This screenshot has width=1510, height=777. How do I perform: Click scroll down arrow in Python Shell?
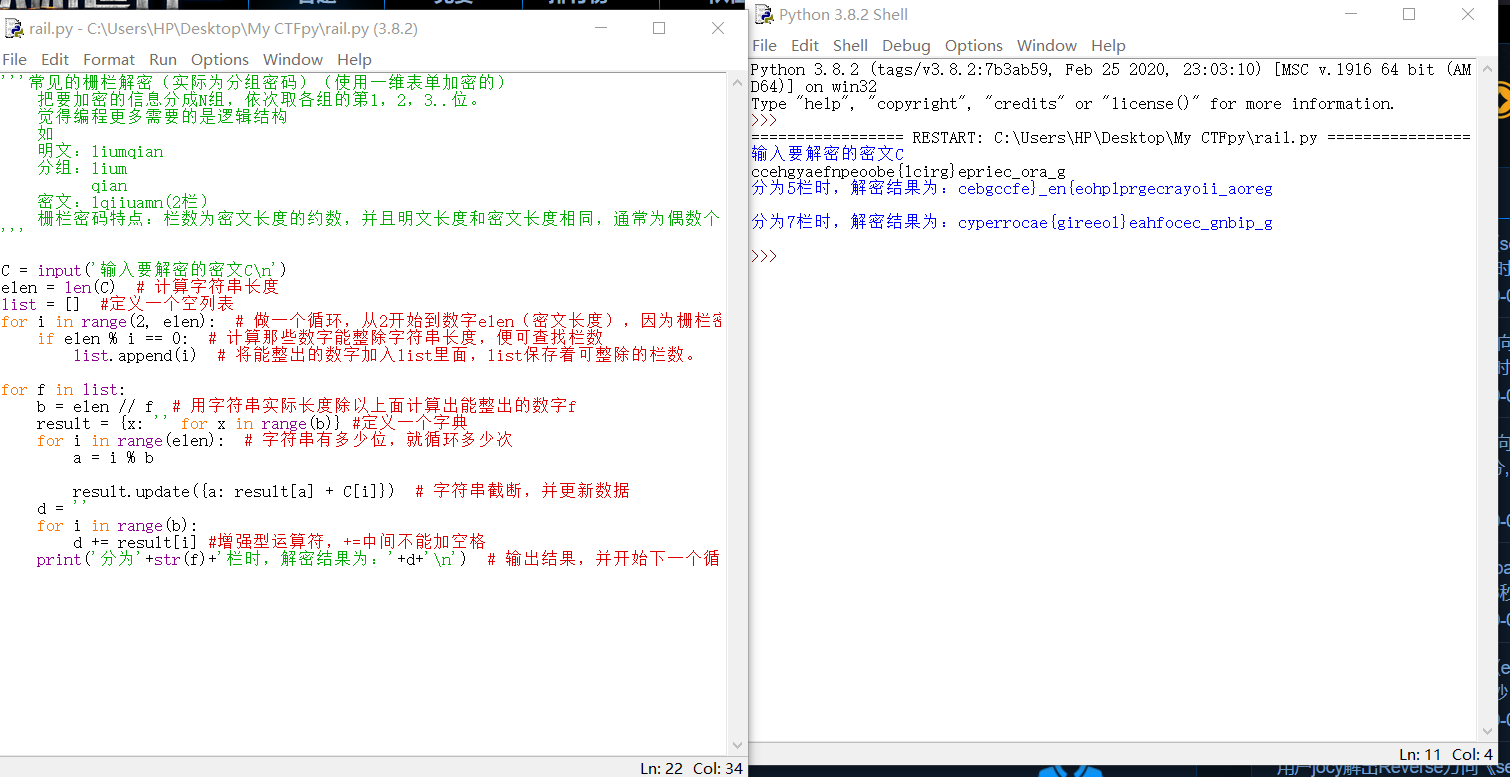pos(1485,732)
